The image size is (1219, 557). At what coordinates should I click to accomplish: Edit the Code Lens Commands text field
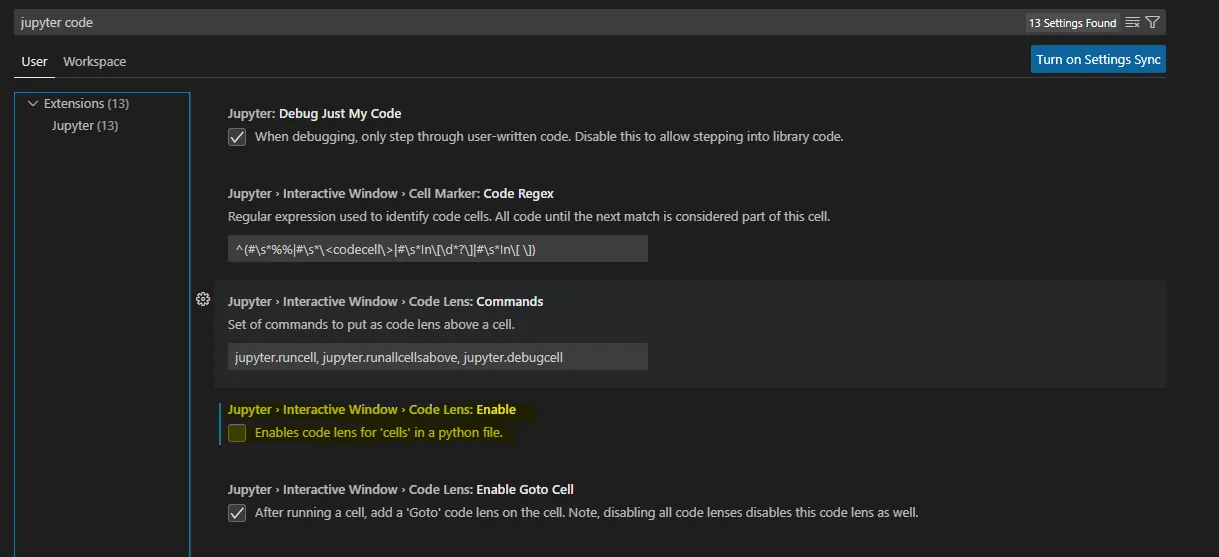[x=438, y=357]
